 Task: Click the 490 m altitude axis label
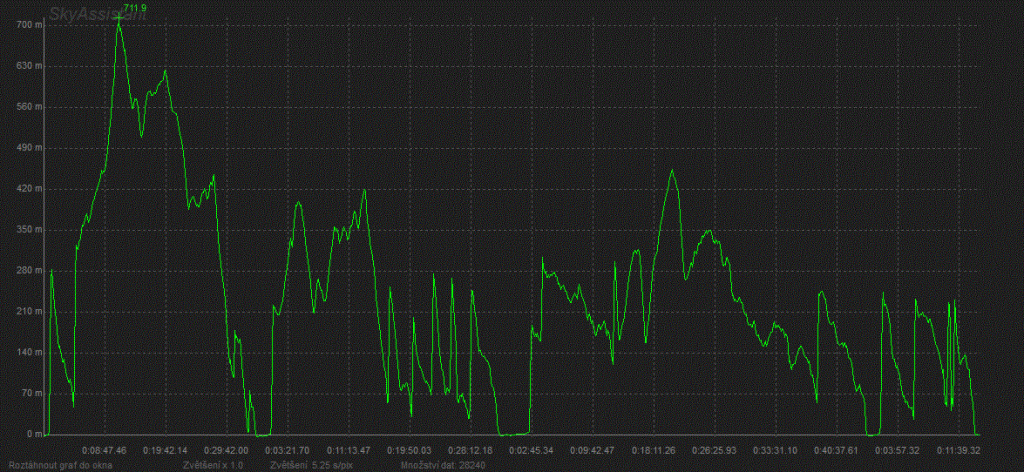[22, 147]
